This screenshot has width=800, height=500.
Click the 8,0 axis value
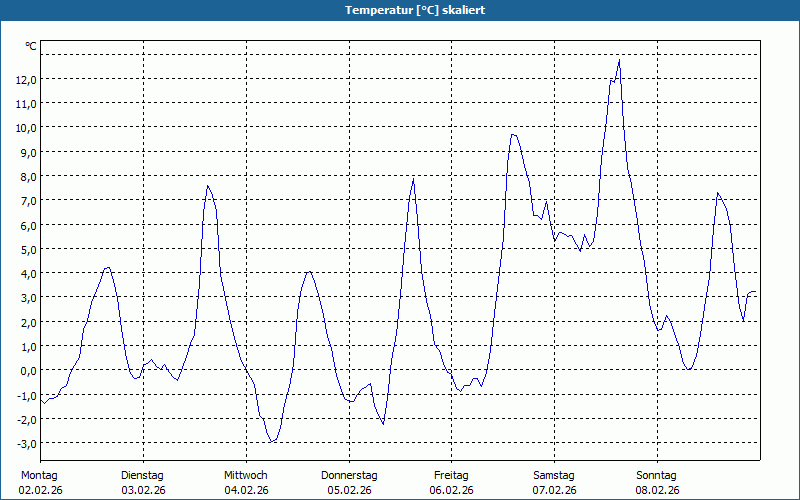click(x=29, y=177)
